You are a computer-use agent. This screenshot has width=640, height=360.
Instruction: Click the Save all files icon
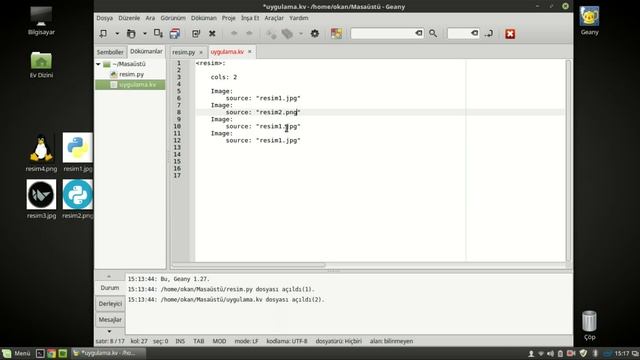[175, 34]
